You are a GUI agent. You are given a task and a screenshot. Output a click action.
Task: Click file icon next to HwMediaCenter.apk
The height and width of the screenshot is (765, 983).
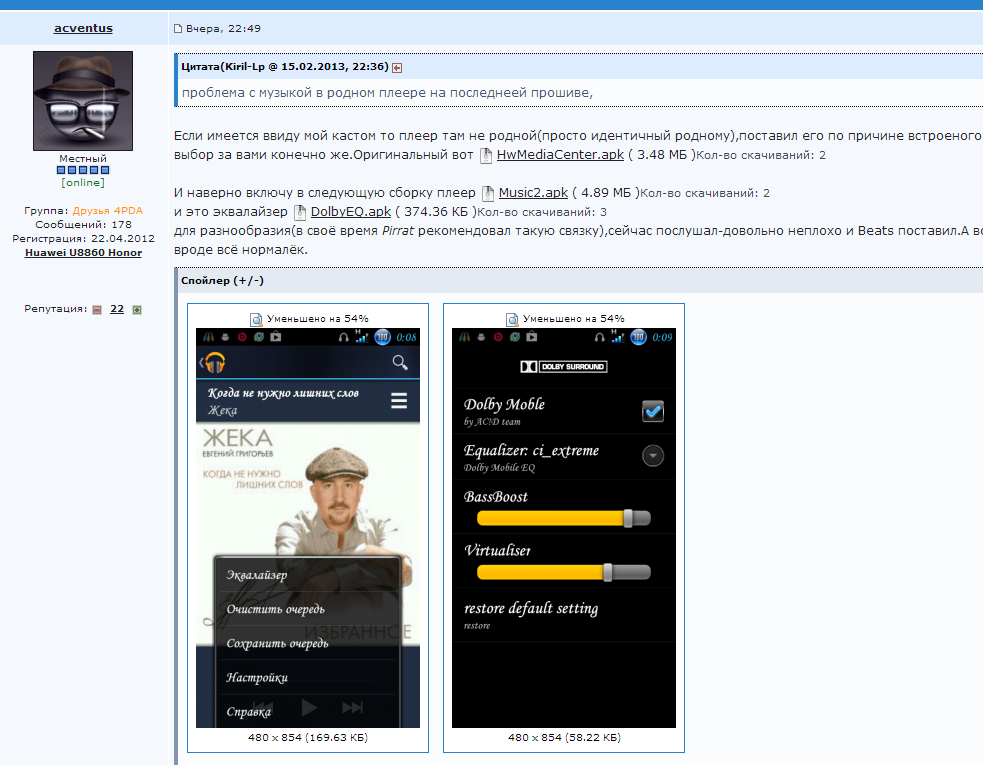coord(486,155)
